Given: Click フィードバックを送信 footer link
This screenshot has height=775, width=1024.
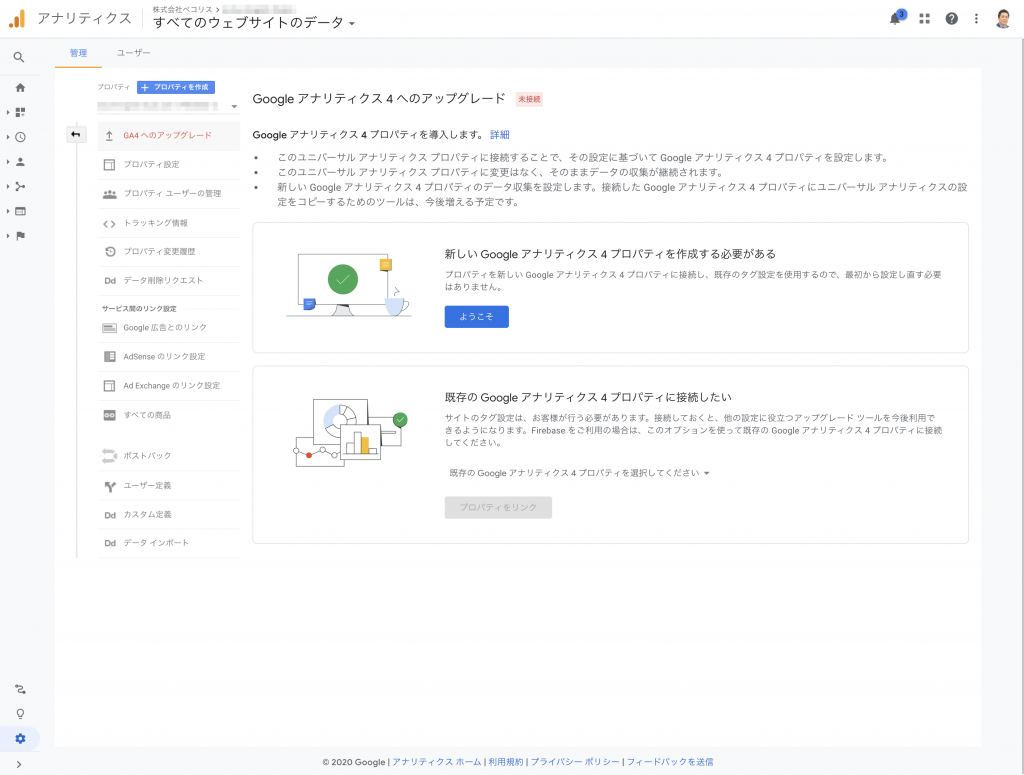Looking at the screenshot, I should click(670, 762).
